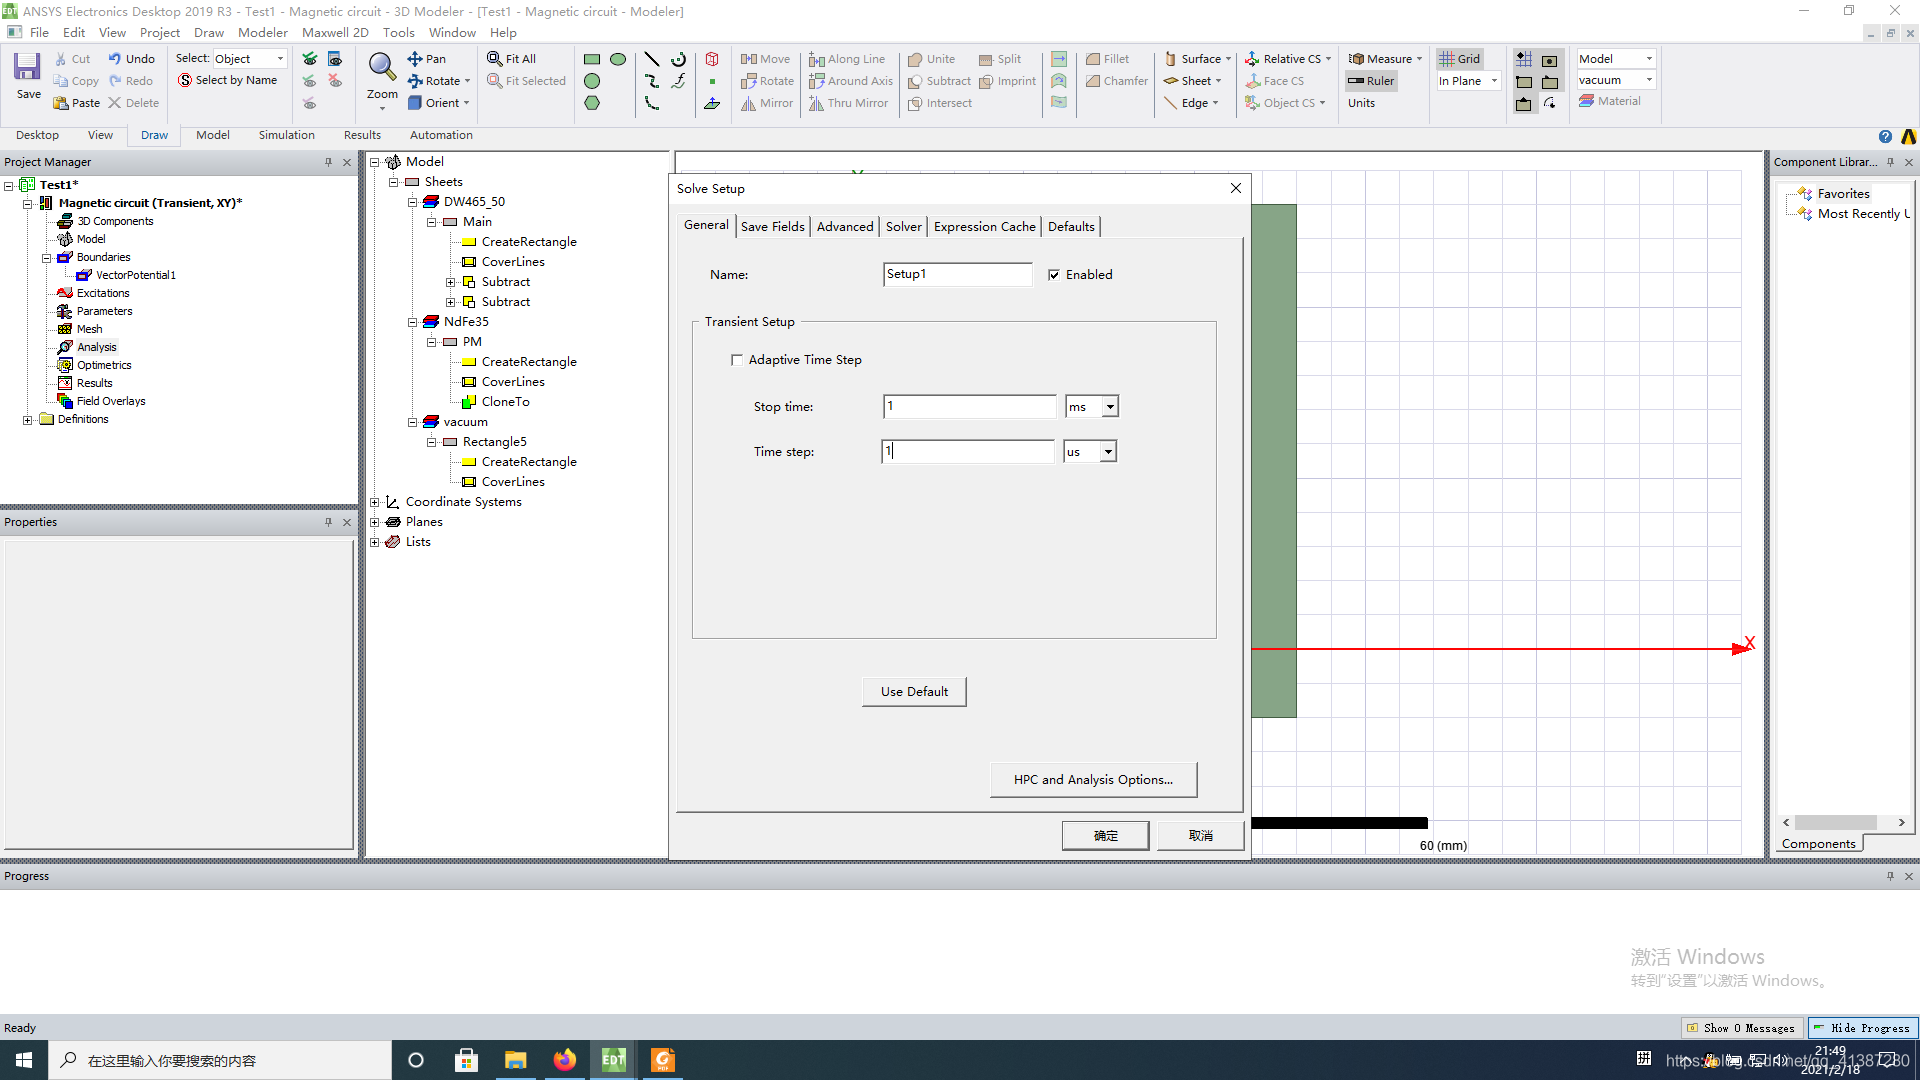The width and height of the screenshot is (1920, 1080).
Task: Cancel the dialog with 取消 button
Action: [1200, 836]
